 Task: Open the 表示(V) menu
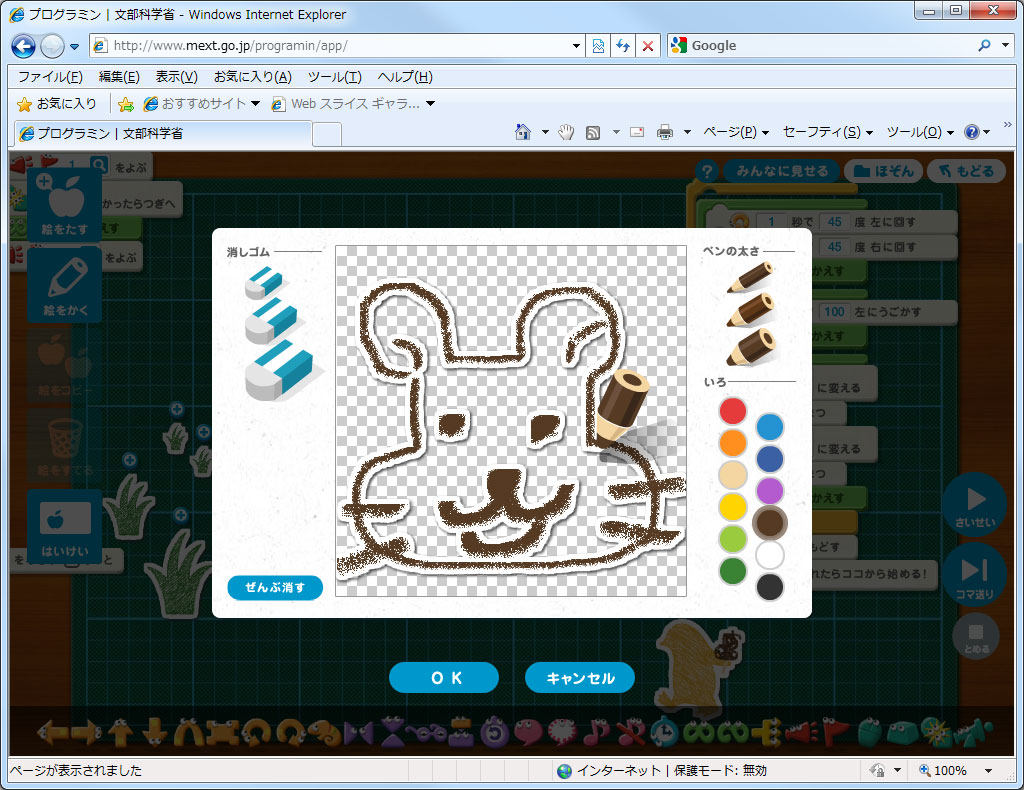176,77
